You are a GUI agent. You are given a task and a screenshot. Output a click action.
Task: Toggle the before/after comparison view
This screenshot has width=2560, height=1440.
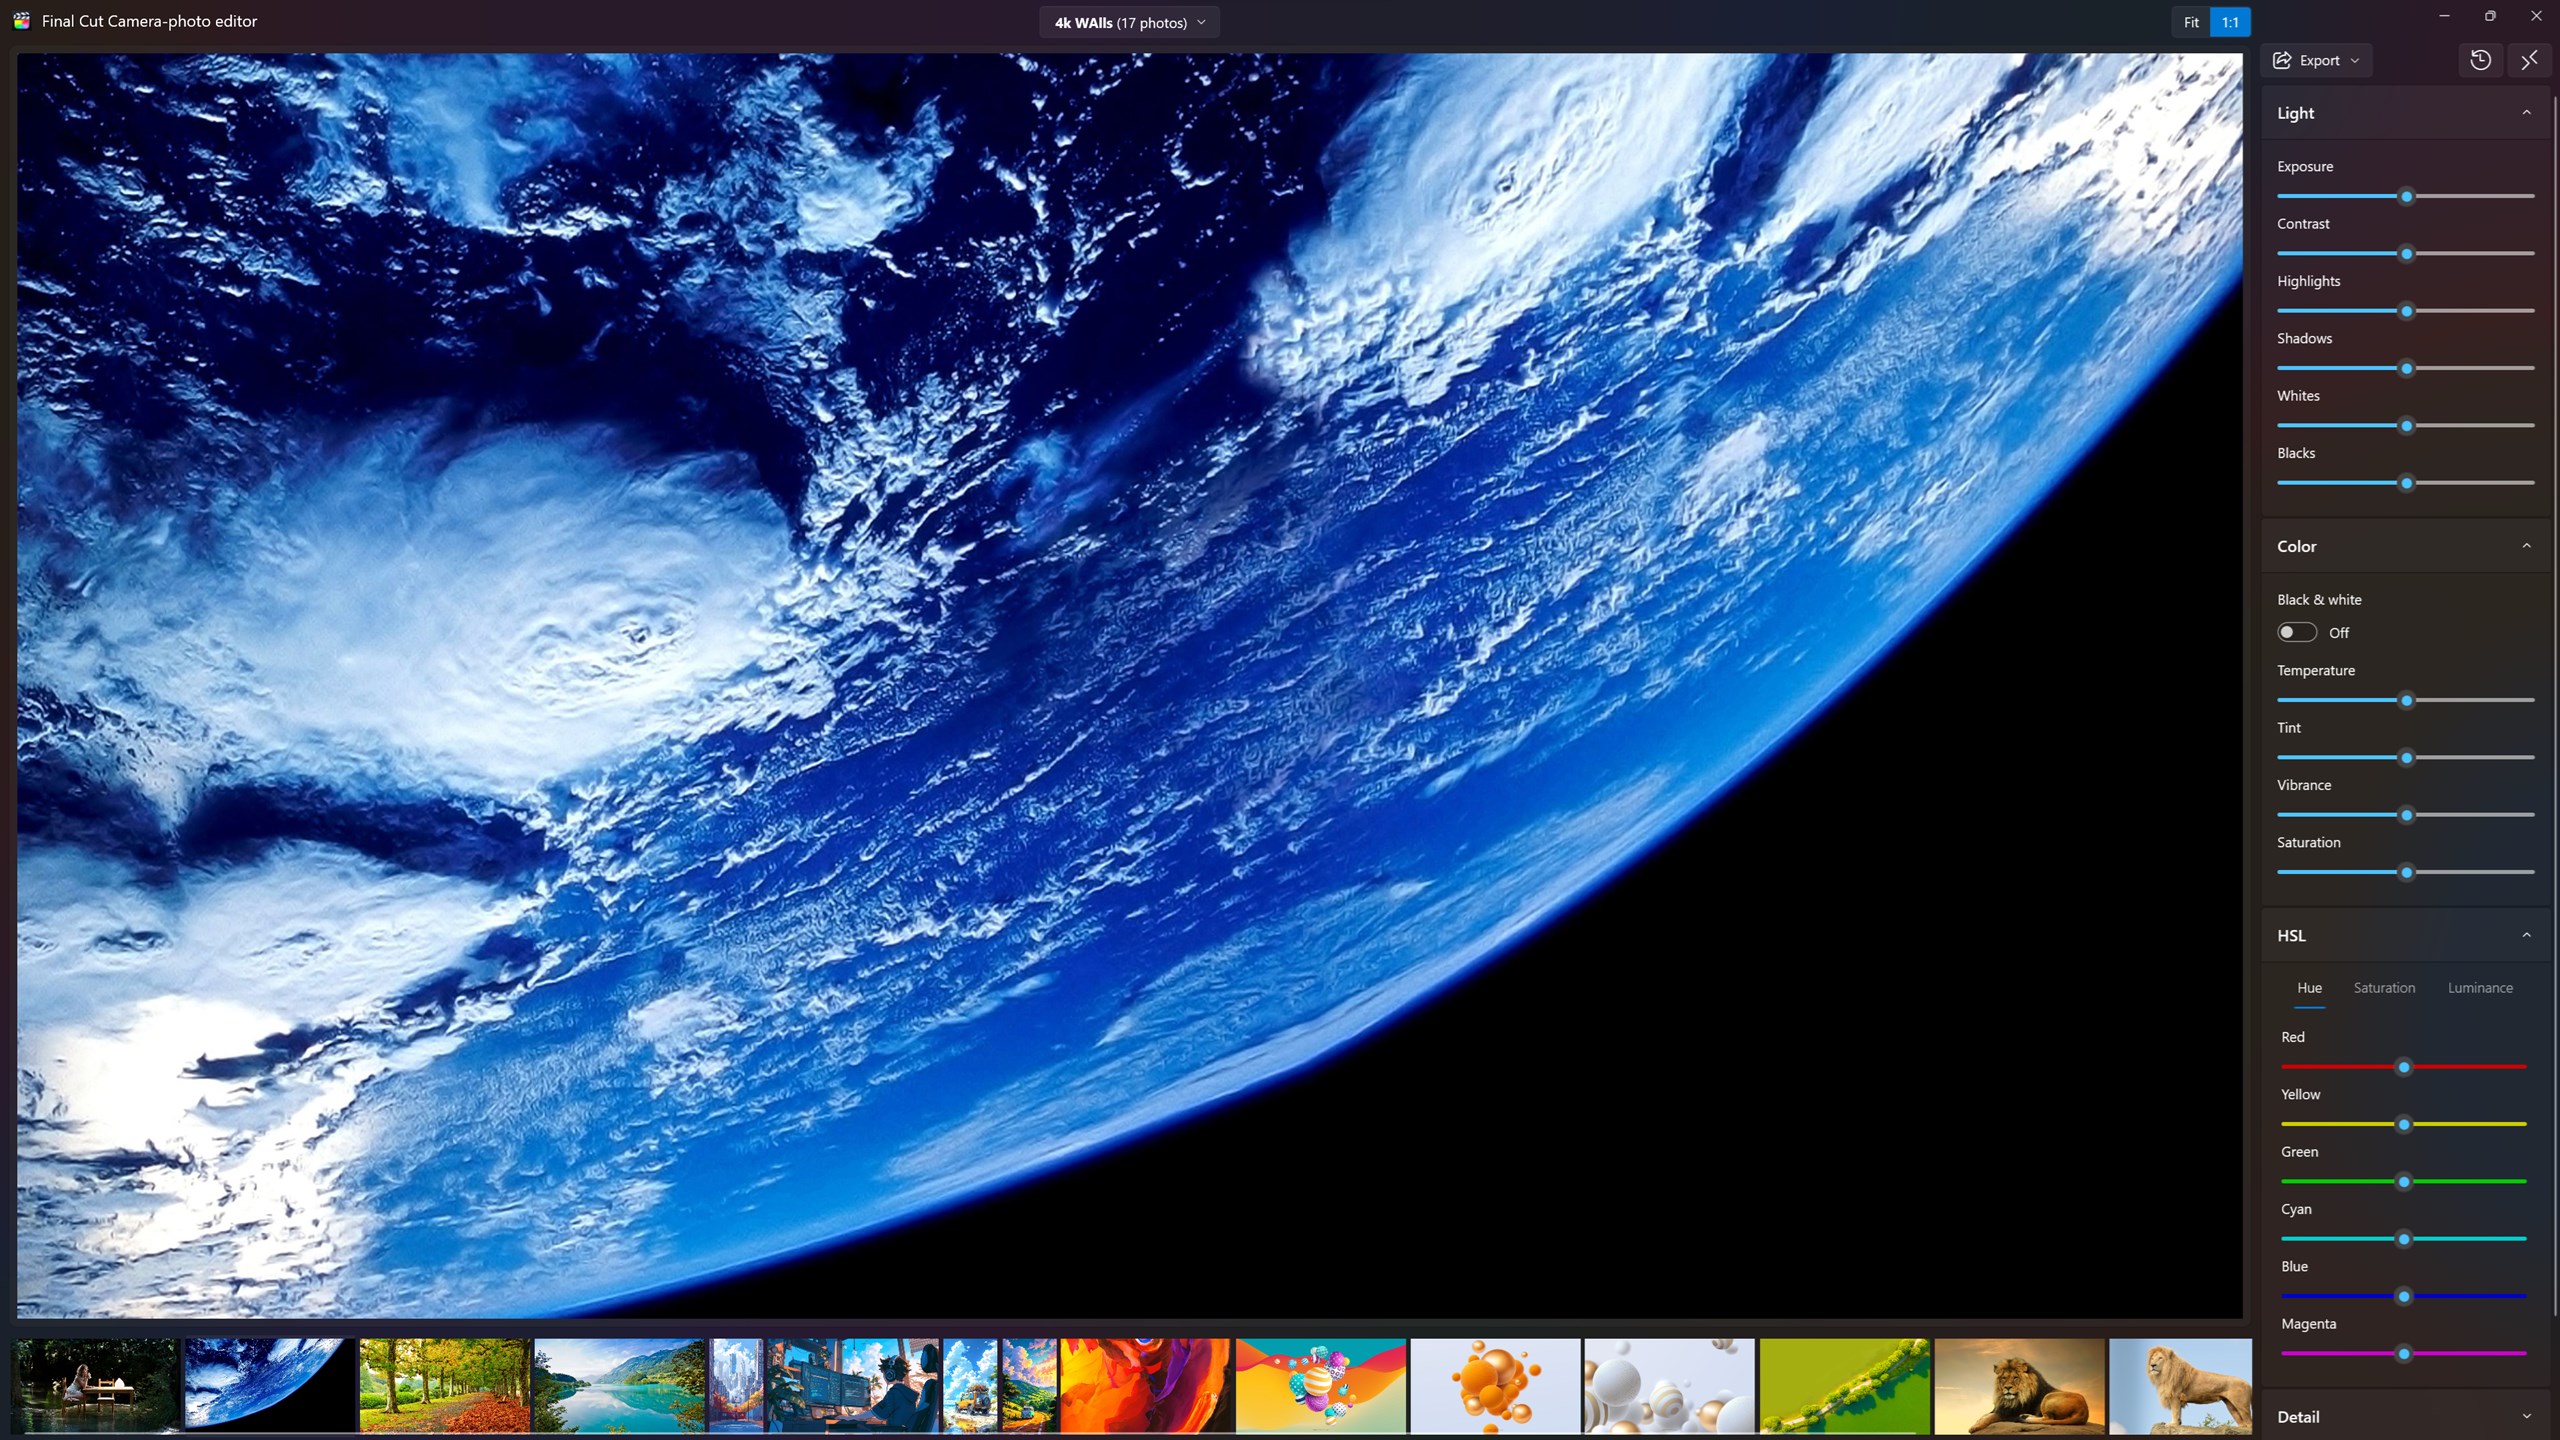2529,60
